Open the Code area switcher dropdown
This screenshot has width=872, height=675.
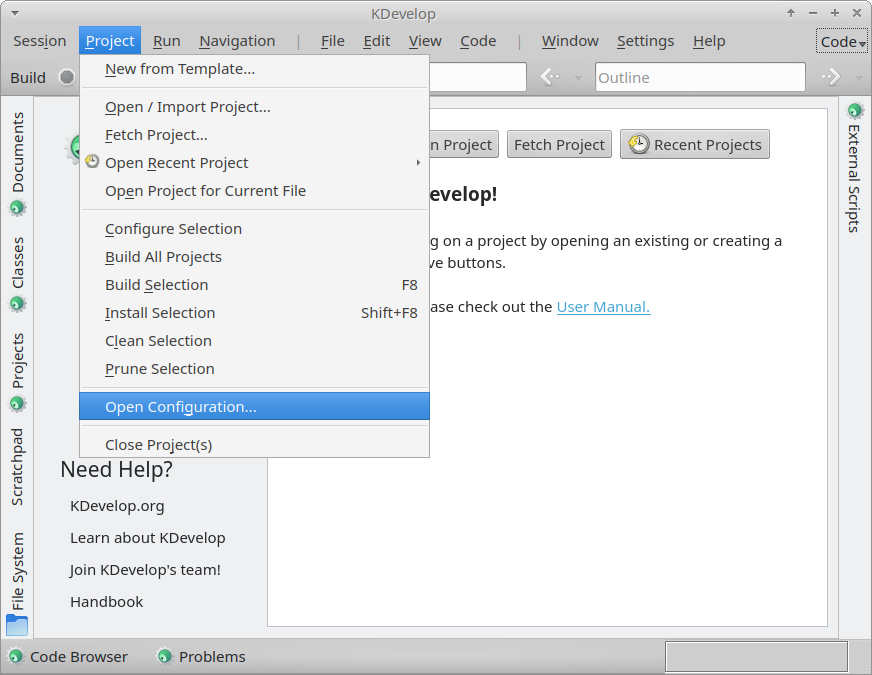coord(842,42)
